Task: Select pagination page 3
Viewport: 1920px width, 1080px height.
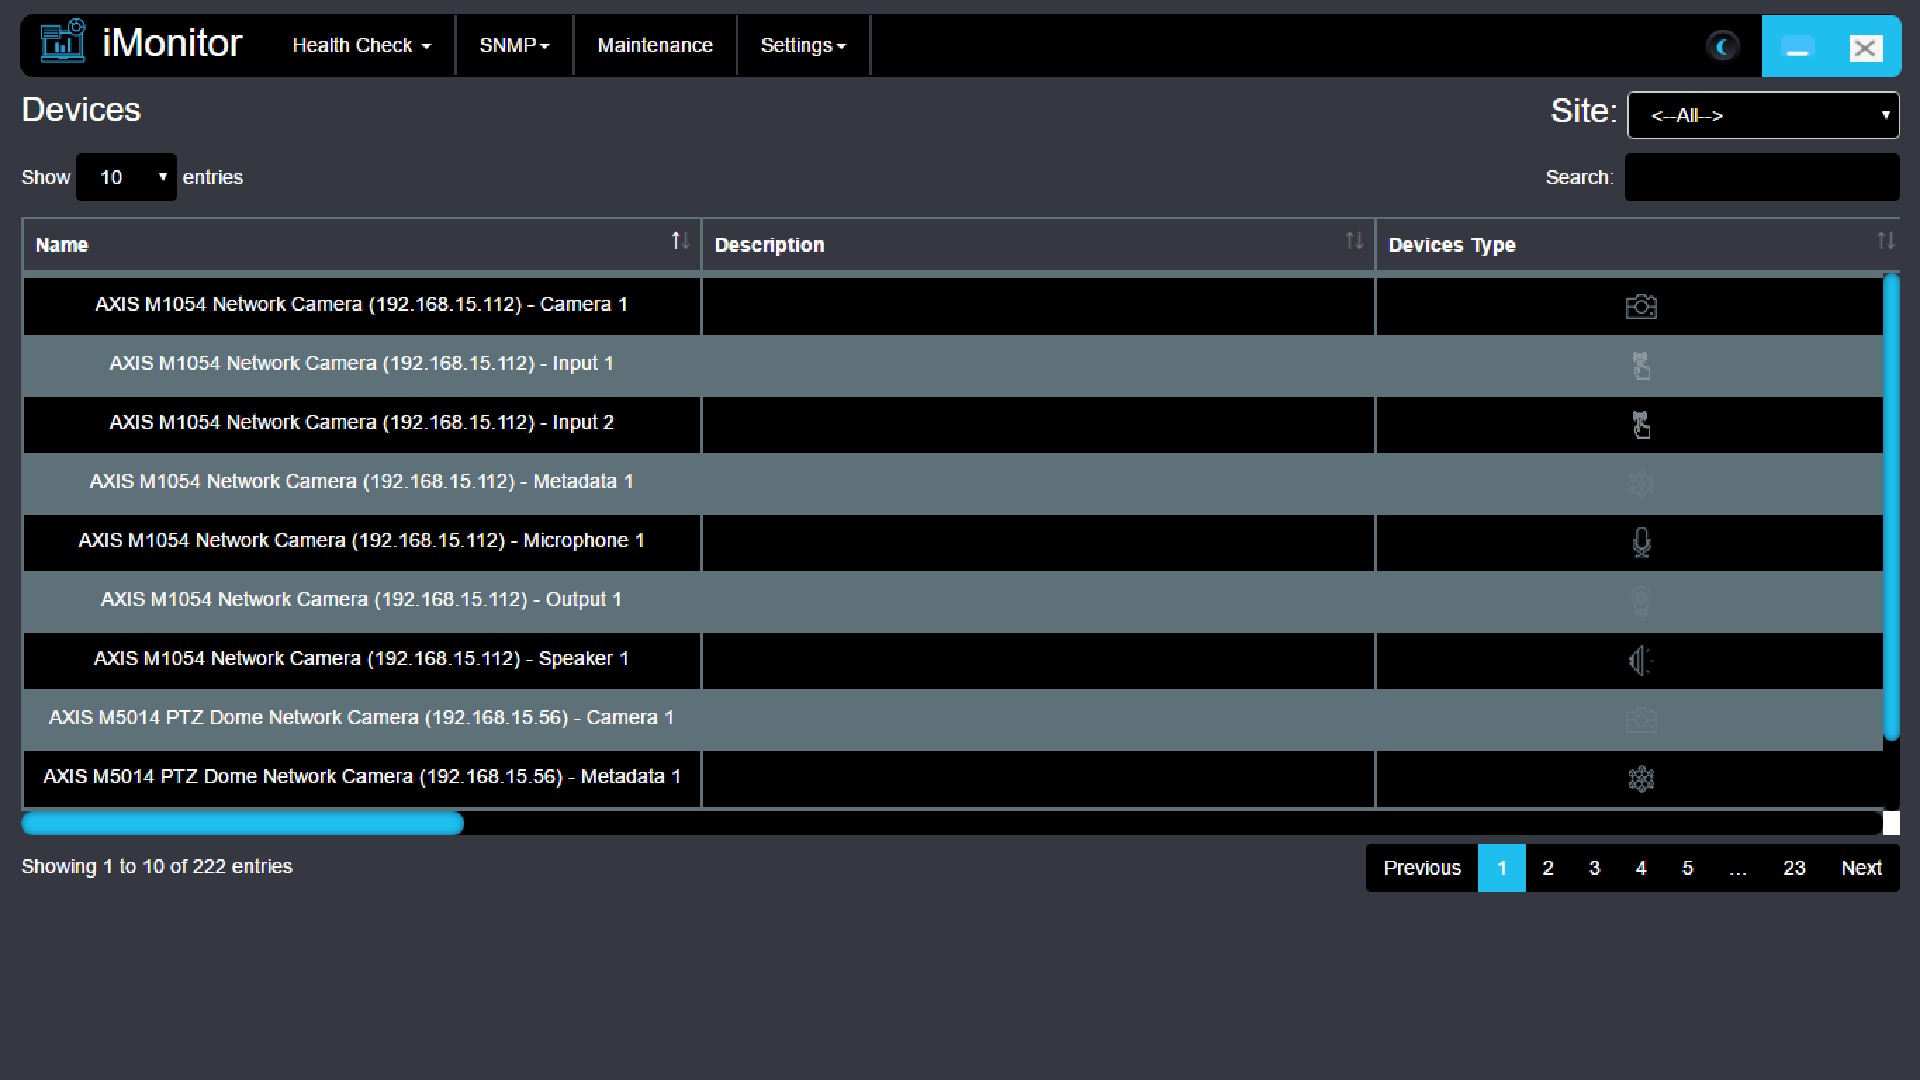Action: pos(1594,868)
